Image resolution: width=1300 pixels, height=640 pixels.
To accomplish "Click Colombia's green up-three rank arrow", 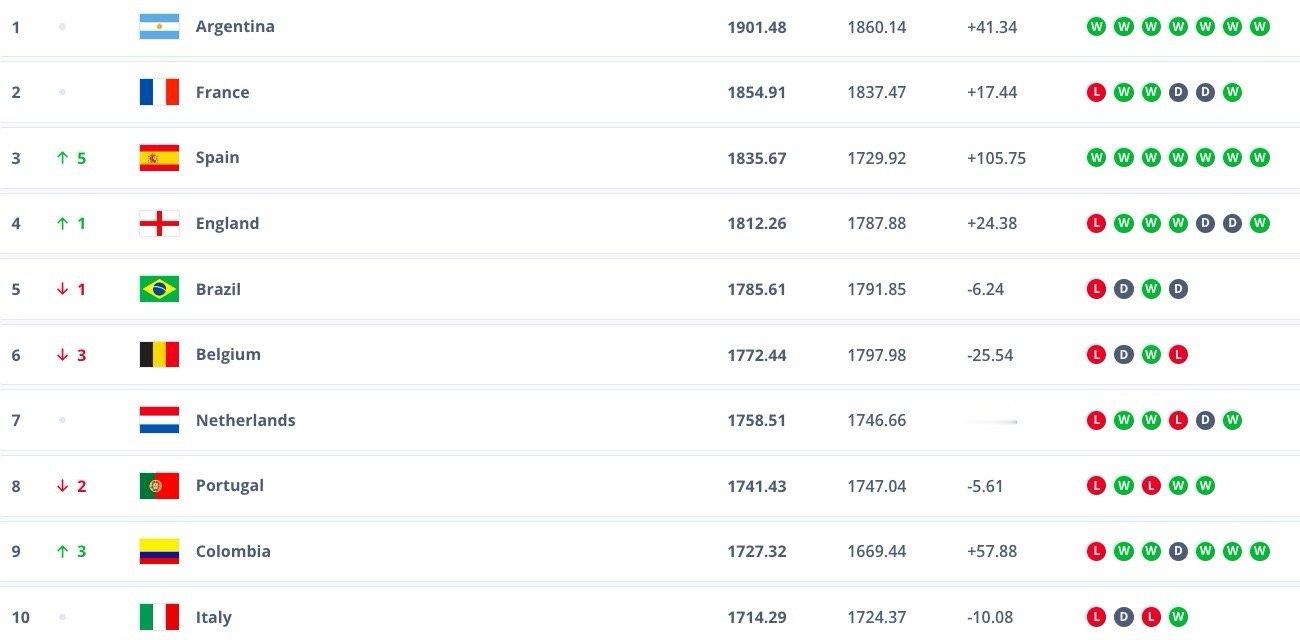I will pos(62,551).
